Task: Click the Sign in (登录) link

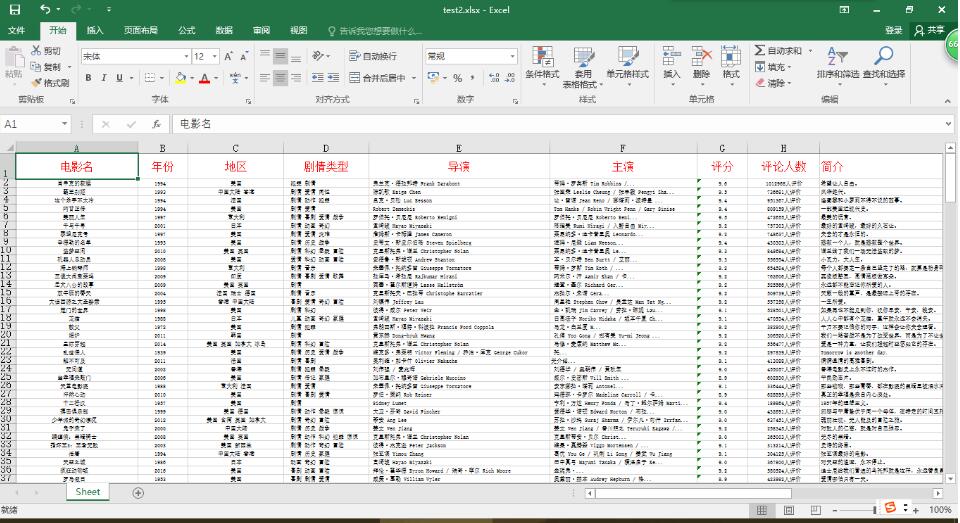Action: click(893, 31)
